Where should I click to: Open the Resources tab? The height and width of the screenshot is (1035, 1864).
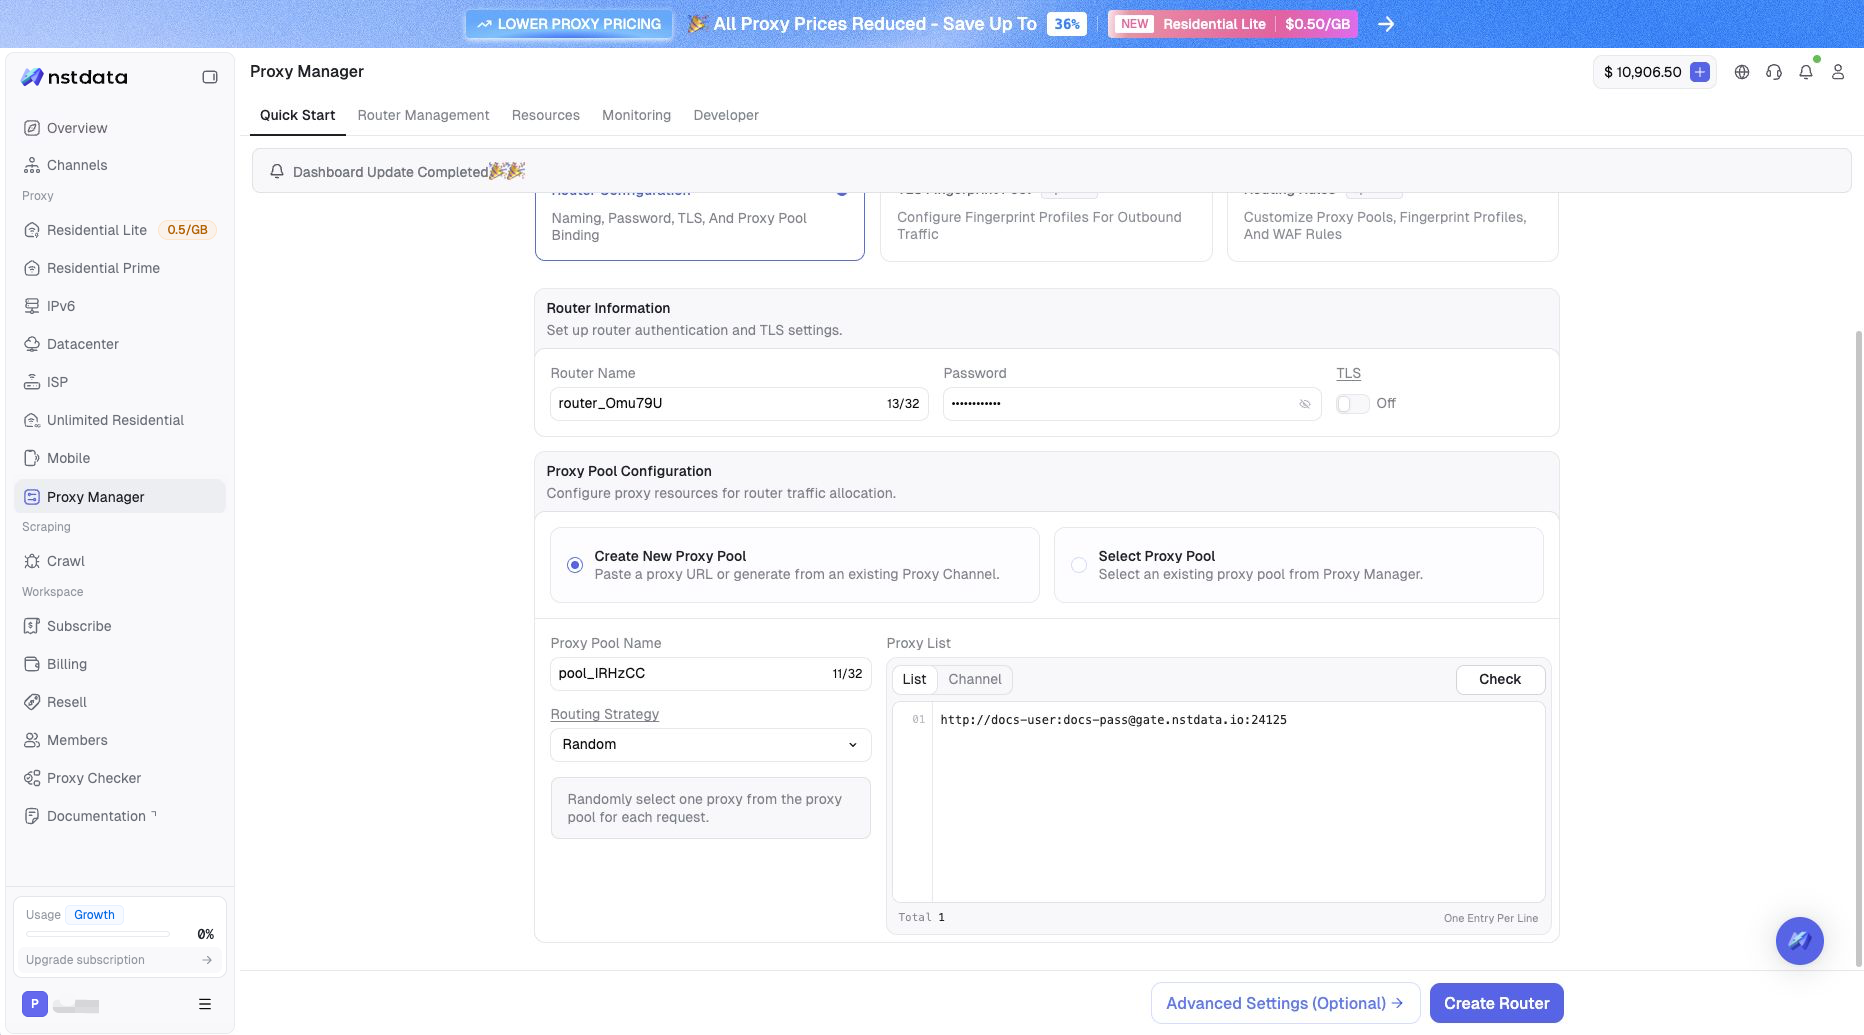point(546,115)
